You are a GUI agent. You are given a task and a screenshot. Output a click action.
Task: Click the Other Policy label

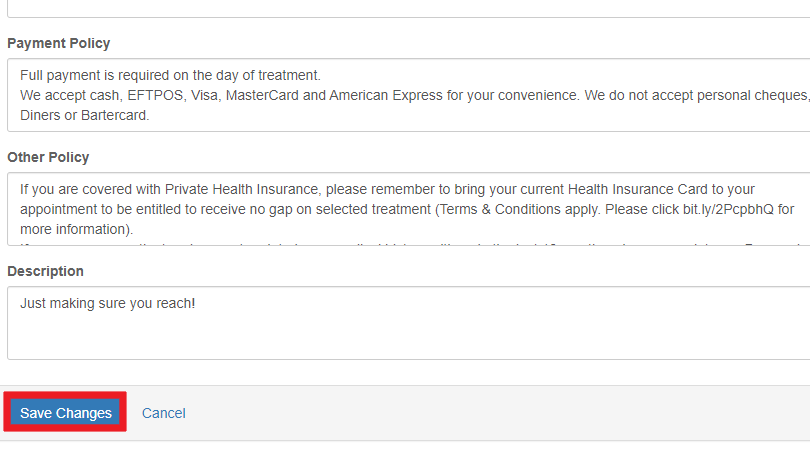(x=48, y=157)
